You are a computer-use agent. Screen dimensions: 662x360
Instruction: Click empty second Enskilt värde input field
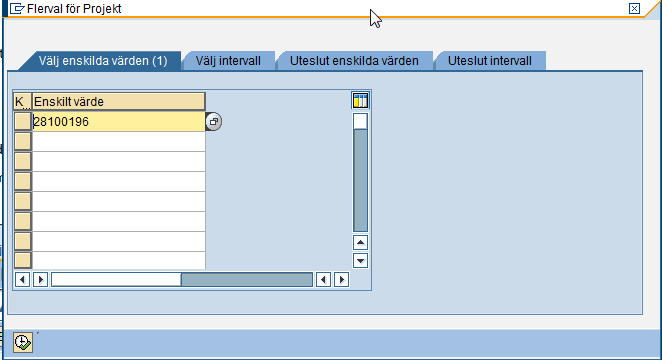tap(119, 141)
